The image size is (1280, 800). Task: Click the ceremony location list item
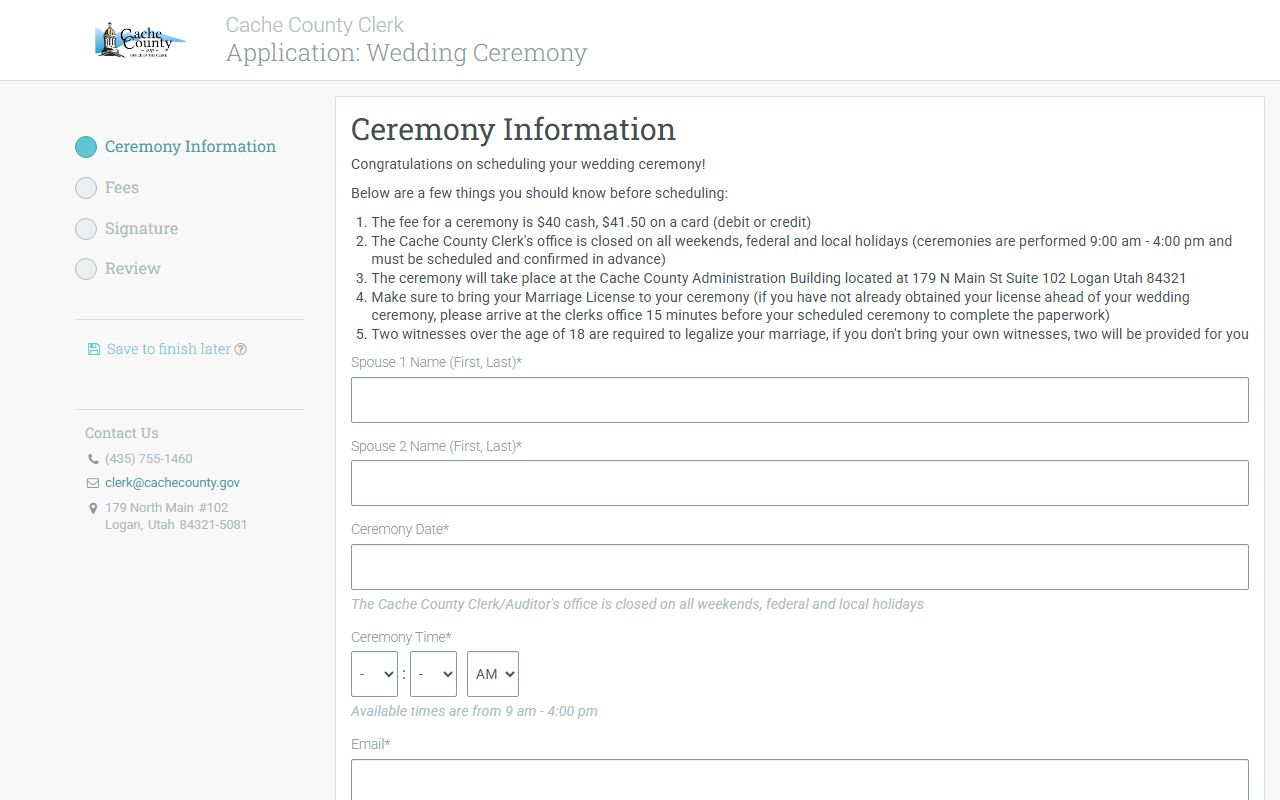coord(778,278)
